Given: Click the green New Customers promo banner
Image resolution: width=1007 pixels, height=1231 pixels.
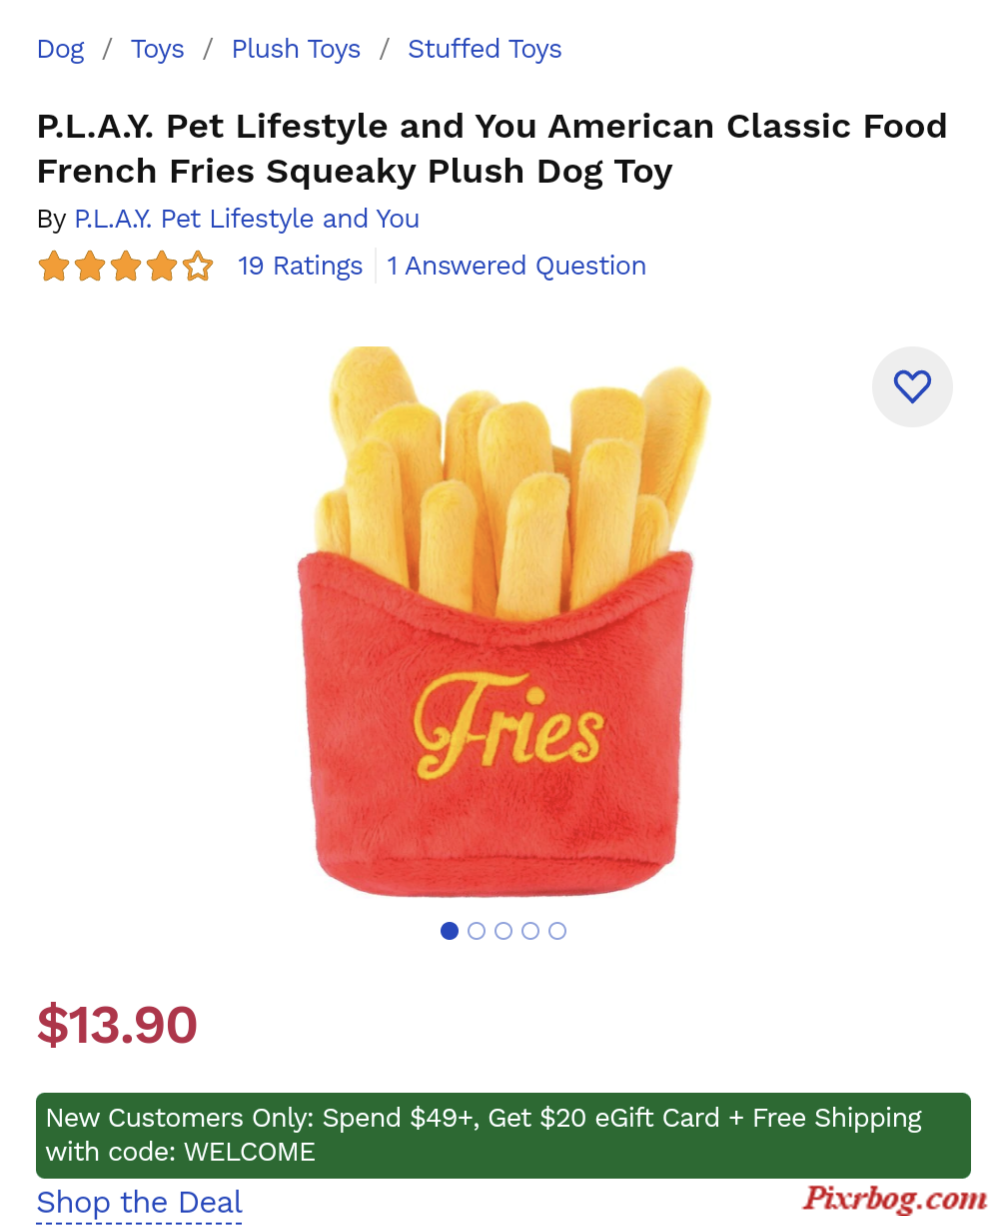Looking at the screenshot, I should [x=503, y=1135].
